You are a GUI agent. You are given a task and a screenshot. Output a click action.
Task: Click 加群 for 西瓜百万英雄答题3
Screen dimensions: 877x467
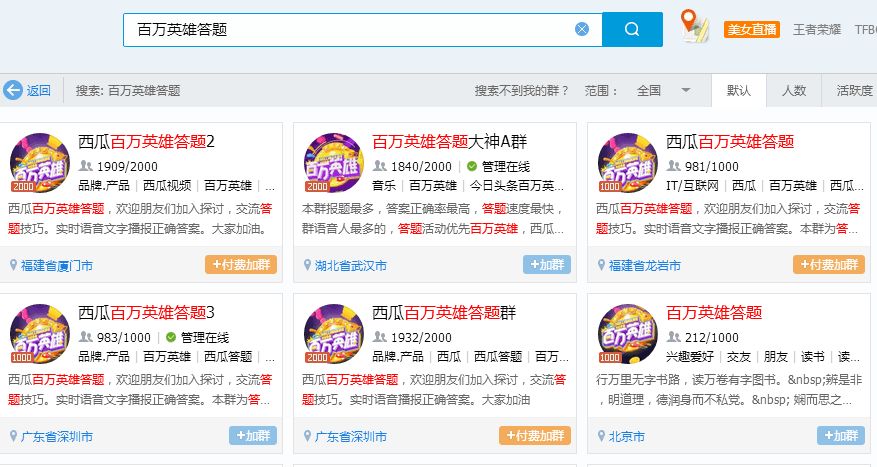(253, 436)
